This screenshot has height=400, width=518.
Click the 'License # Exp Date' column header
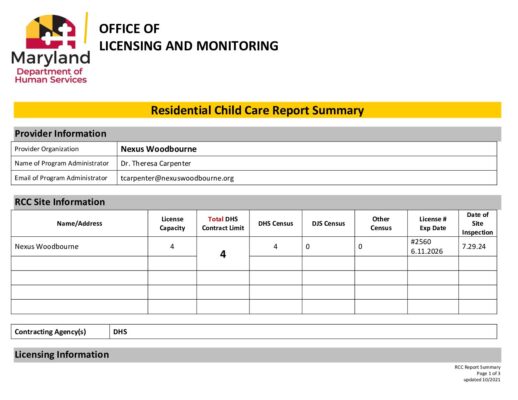coord(433,223)
